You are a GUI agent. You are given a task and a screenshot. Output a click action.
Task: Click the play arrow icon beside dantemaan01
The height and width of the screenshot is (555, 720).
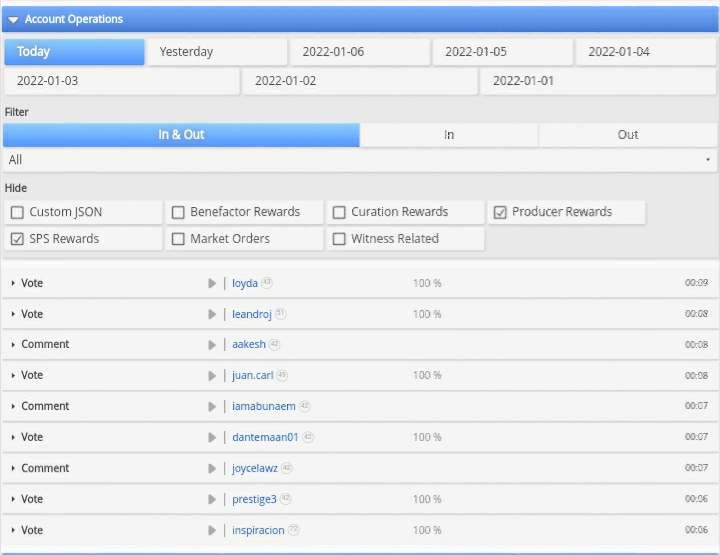(x=212, y=437)
